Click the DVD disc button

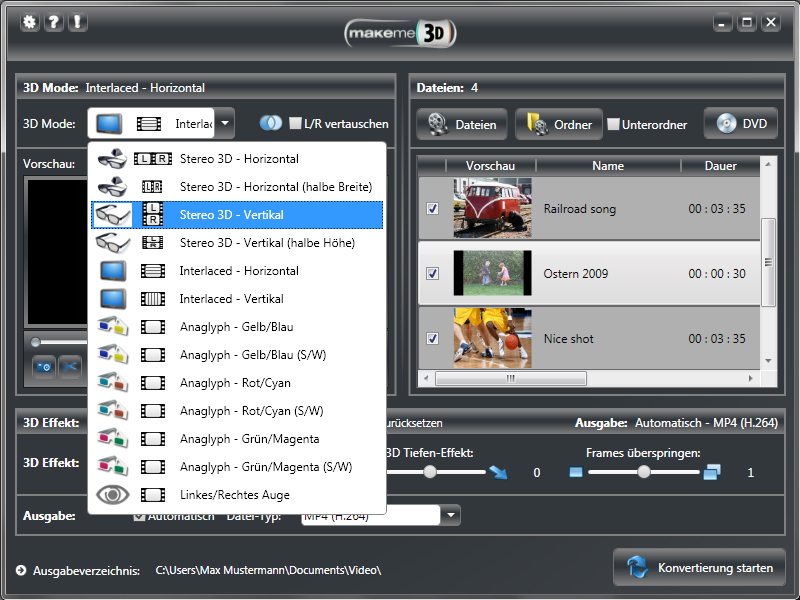pyautogui.click(x=740, y=124)
